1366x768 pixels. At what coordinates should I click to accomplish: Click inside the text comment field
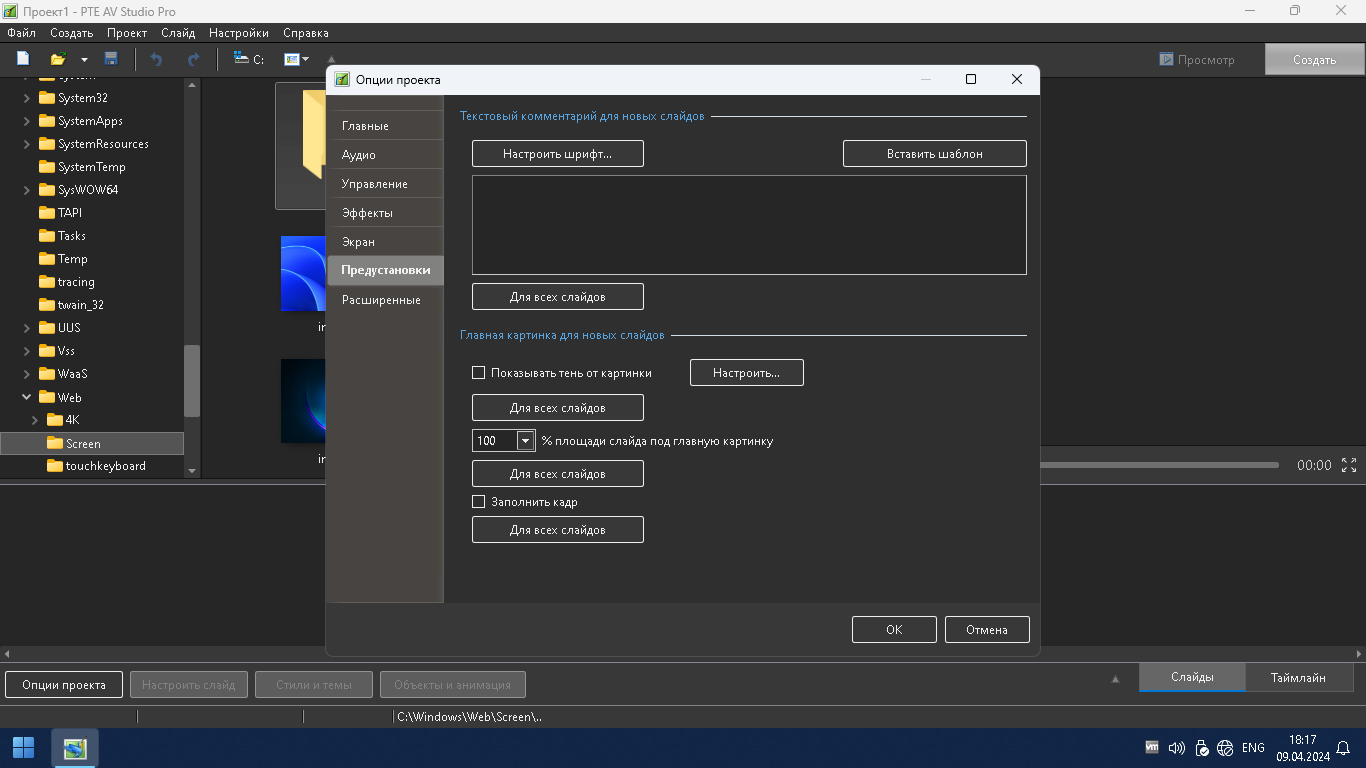749,225
